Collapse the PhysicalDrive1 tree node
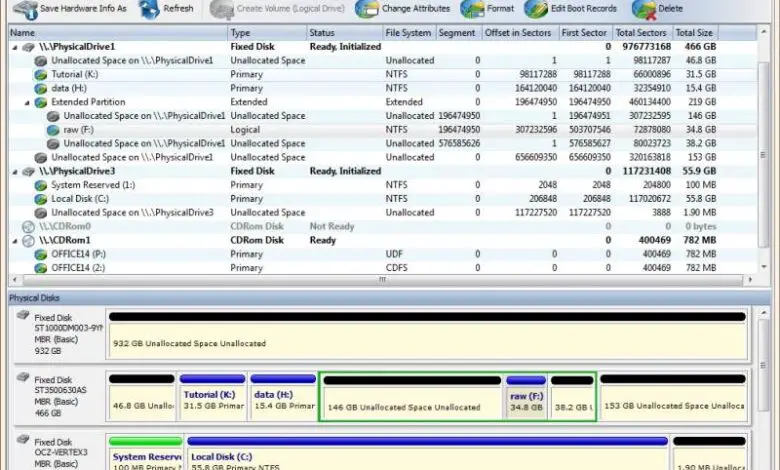Image resolution: width=780 pixels, height=470 pixels. point(15,47)
